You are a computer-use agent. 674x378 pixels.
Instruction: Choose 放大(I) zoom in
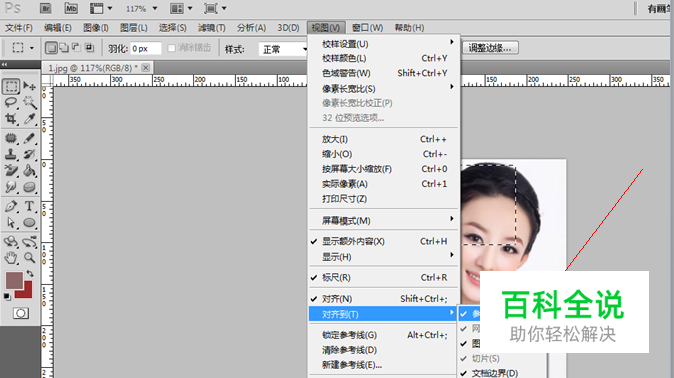pos(384,139)
